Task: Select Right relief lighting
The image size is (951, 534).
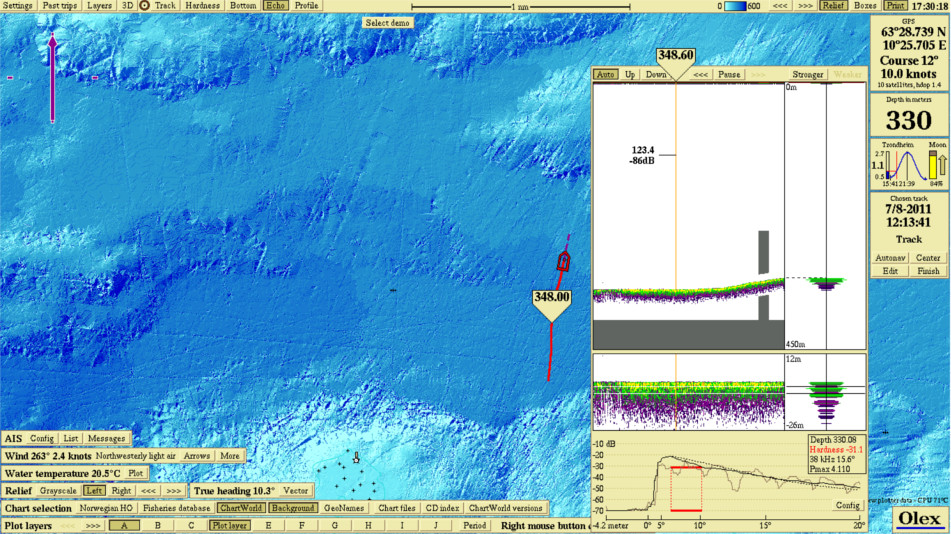Action: [121, 490]
